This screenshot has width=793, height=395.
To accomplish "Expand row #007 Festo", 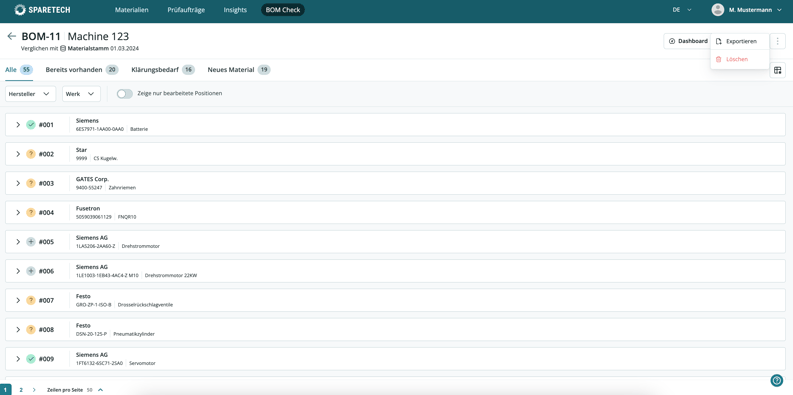I will pyautogui.click(x=18, y=300).
